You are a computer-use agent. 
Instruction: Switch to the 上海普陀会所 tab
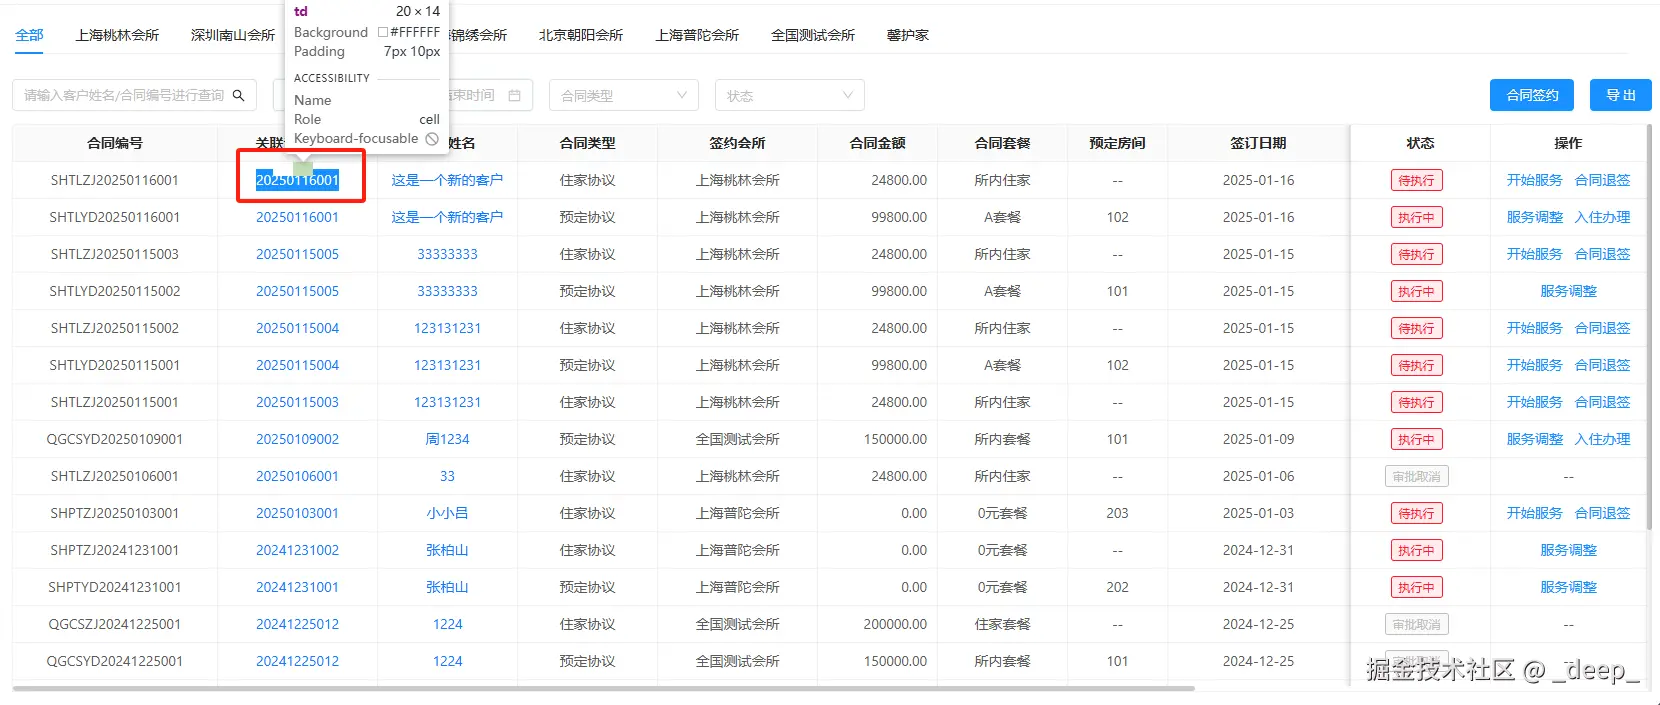[697, 35]
